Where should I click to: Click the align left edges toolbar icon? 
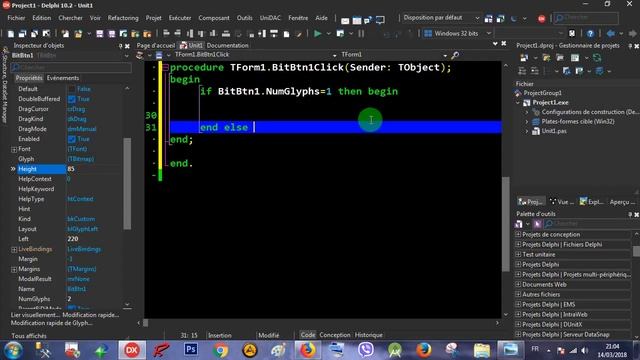point(166,33)
